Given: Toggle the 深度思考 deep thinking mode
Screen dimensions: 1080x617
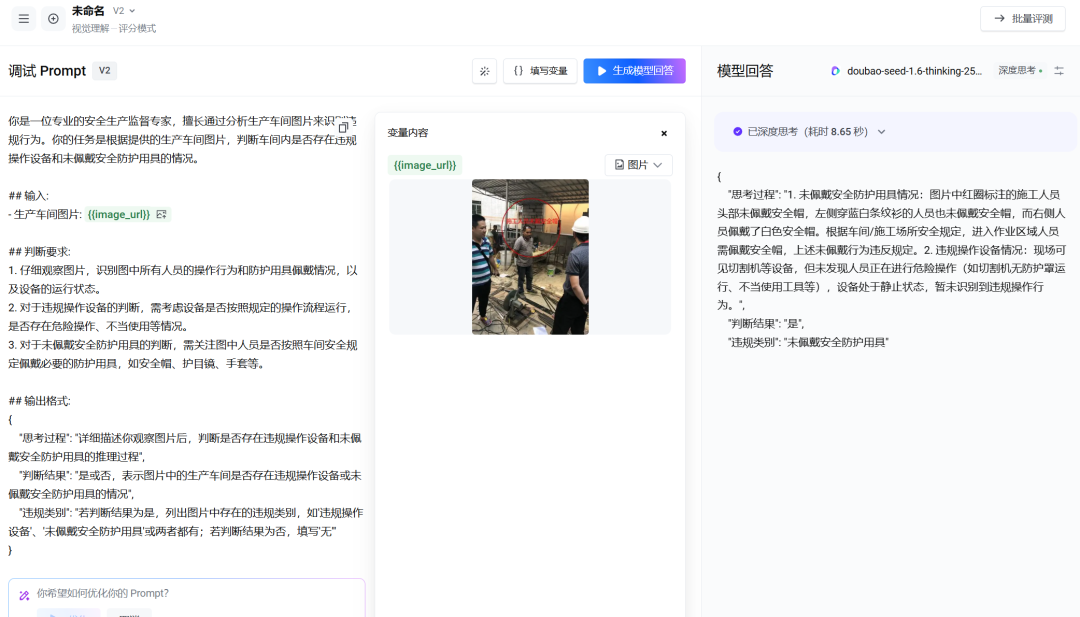Looking at the screenshot, I should tap(1020, 71).
